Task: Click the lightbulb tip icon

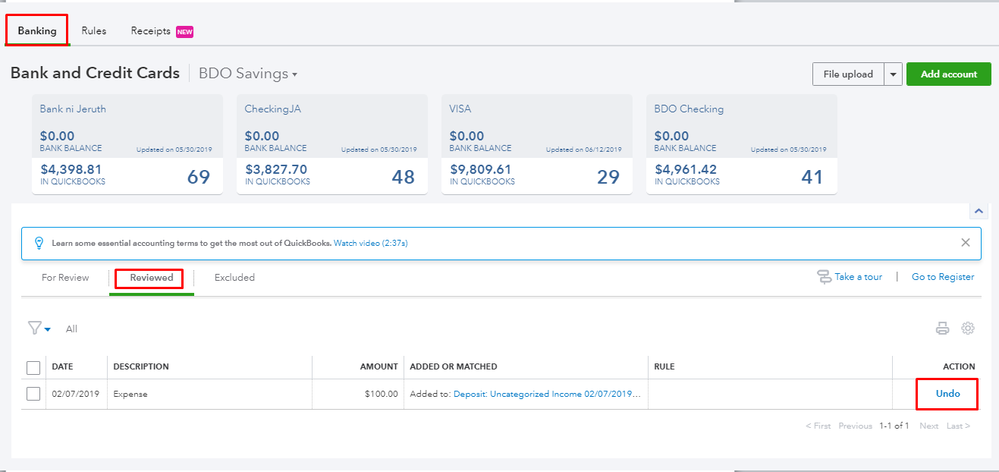Action: coord(39,243)
